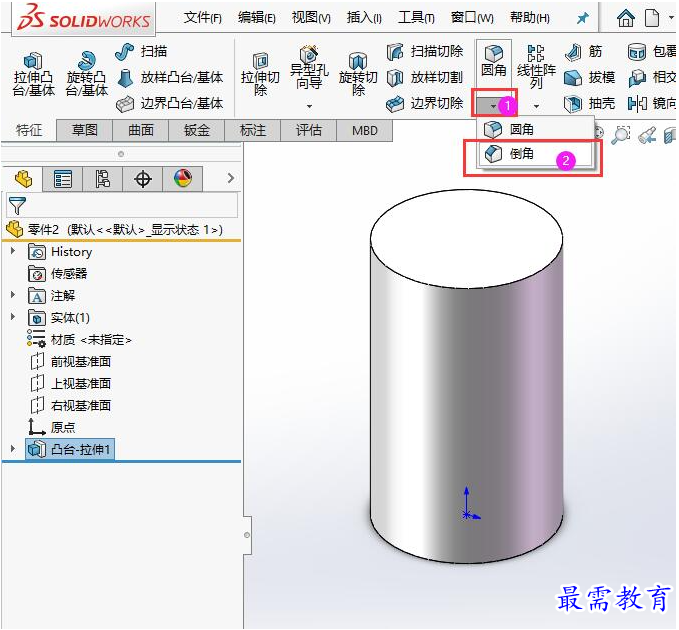The width and height of the screenshot is (679, 630).
Task: Select the 右视基准面 right plane
Action: coord(71,406)
